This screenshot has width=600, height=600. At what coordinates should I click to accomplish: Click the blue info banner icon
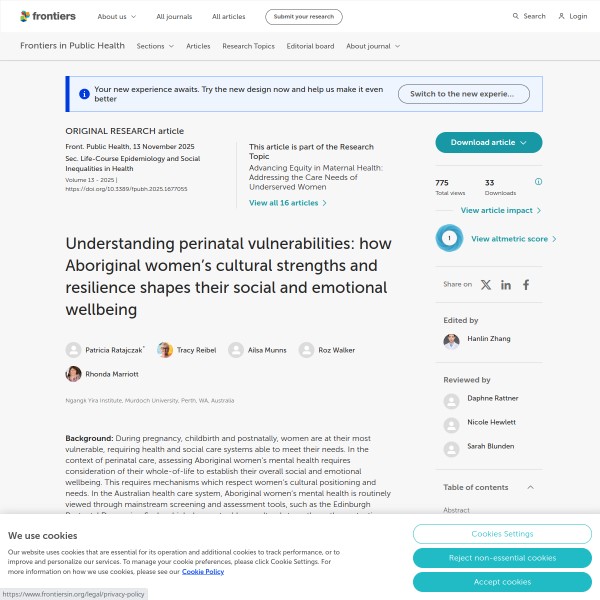tap(84, 94)
